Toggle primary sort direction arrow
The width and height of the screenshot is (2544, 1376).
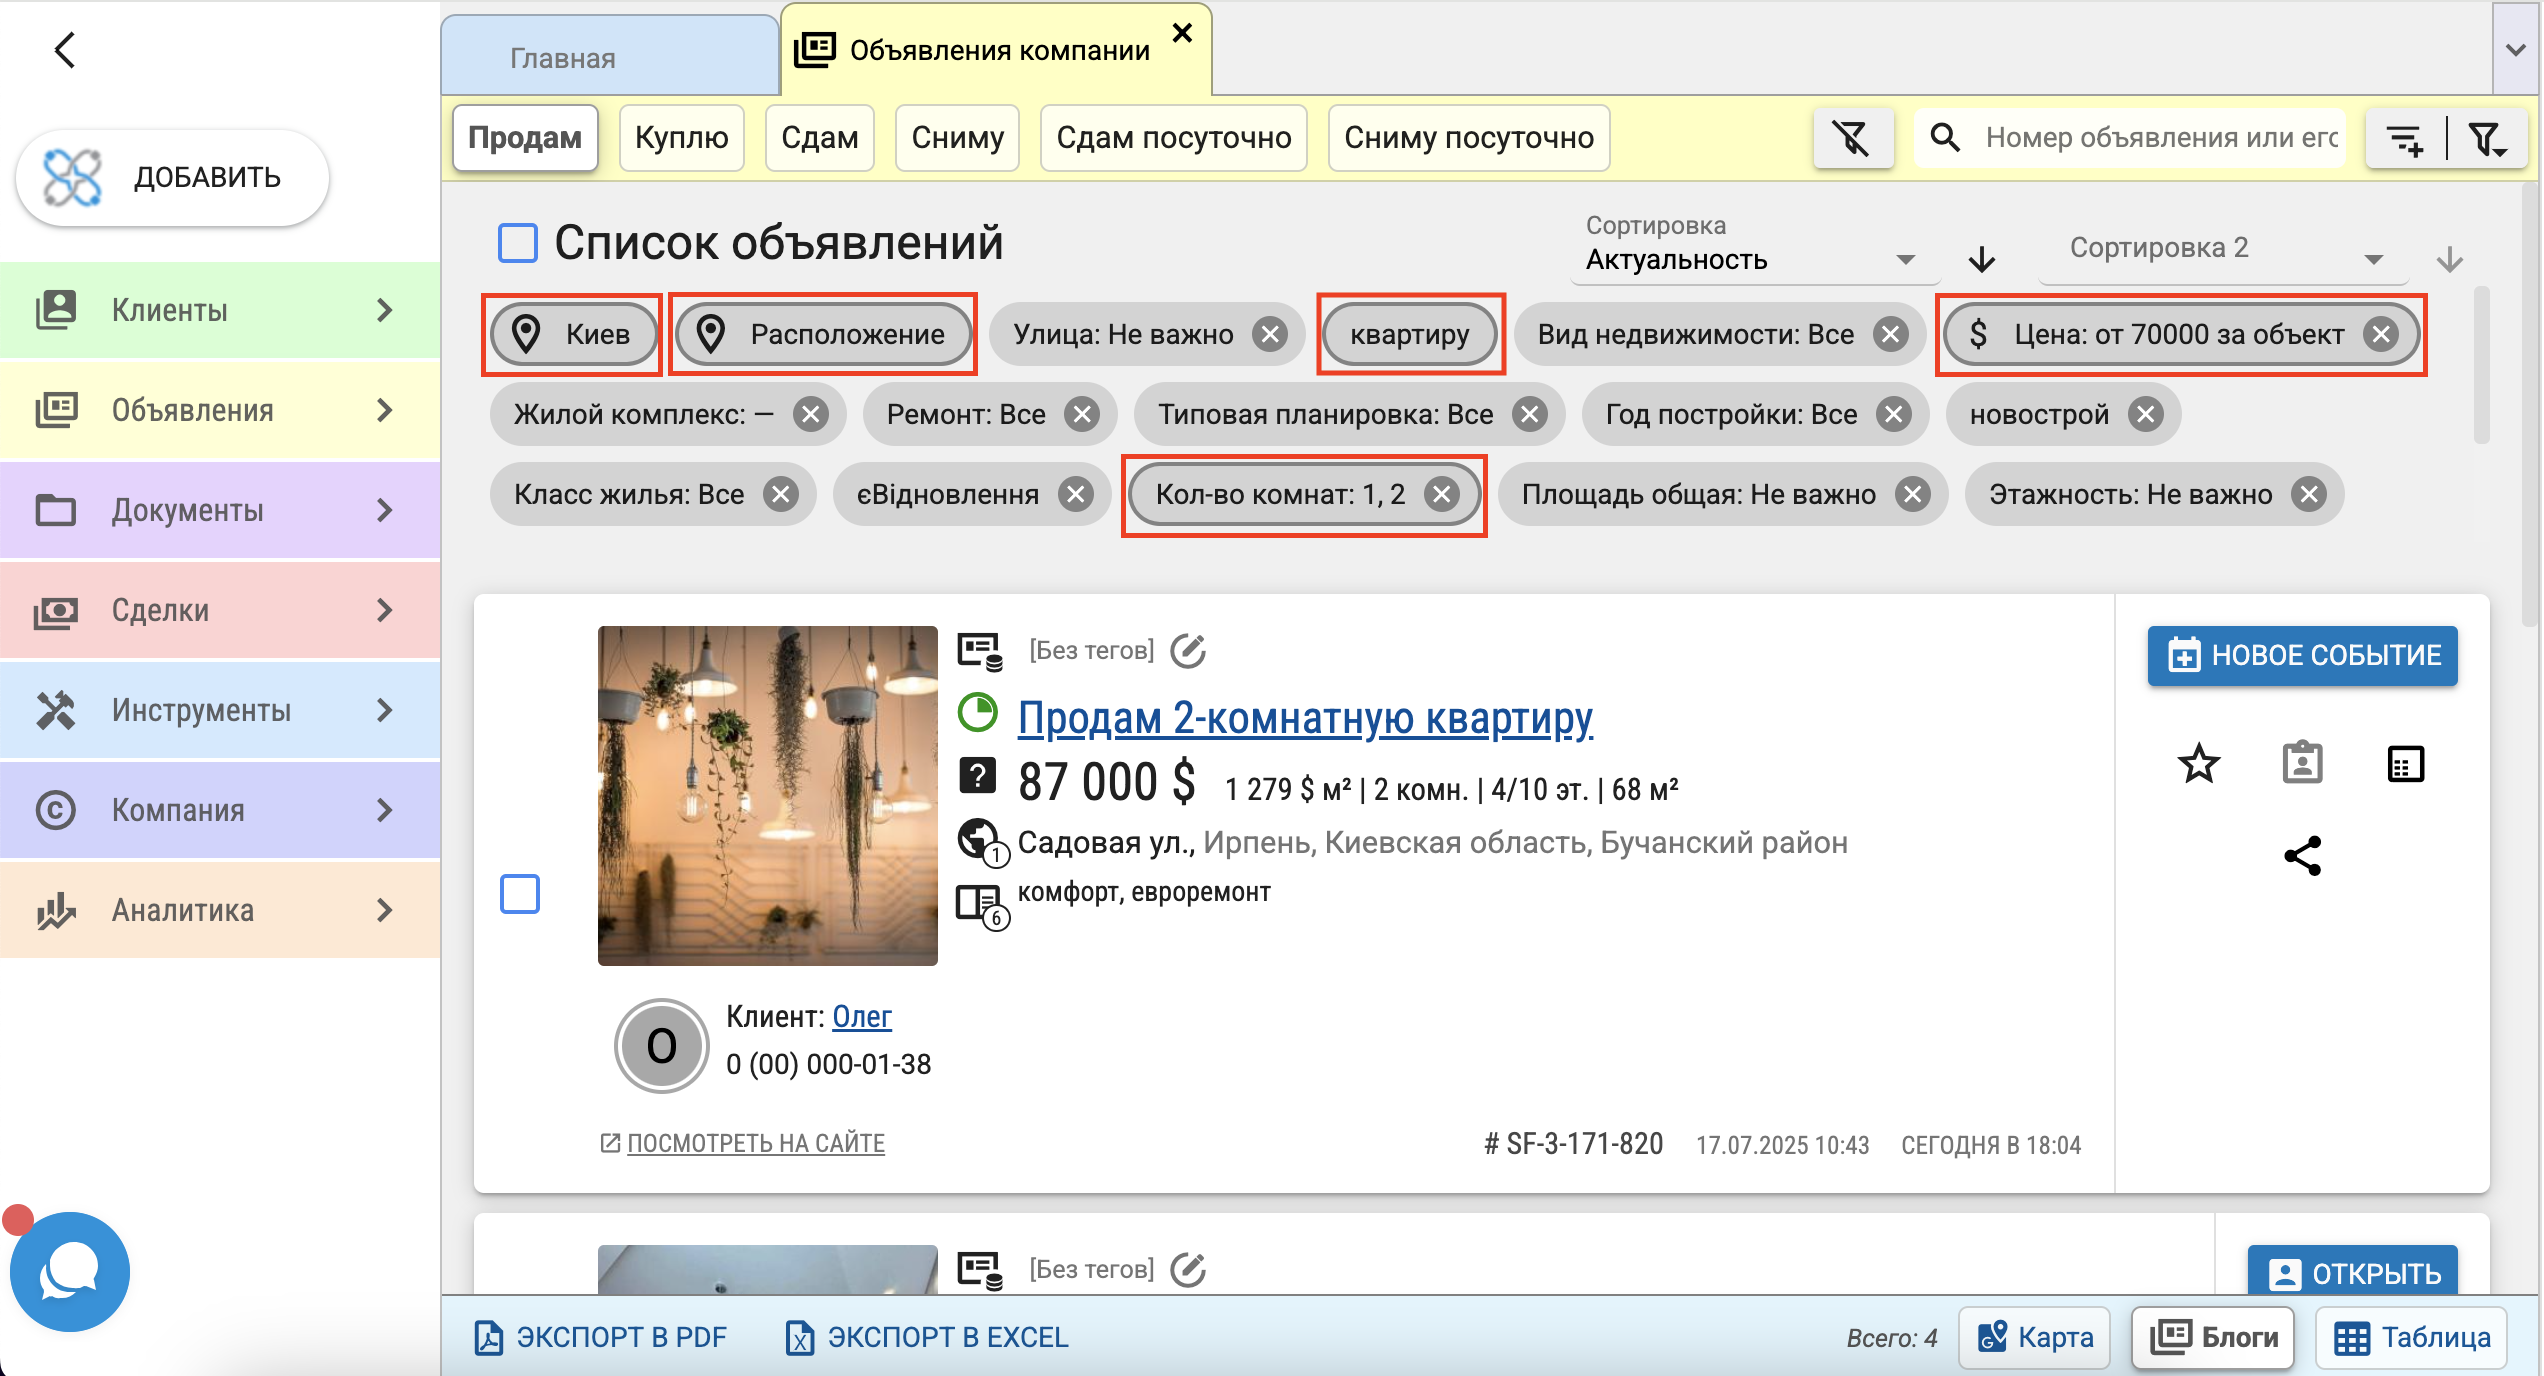coord(1981,260)
